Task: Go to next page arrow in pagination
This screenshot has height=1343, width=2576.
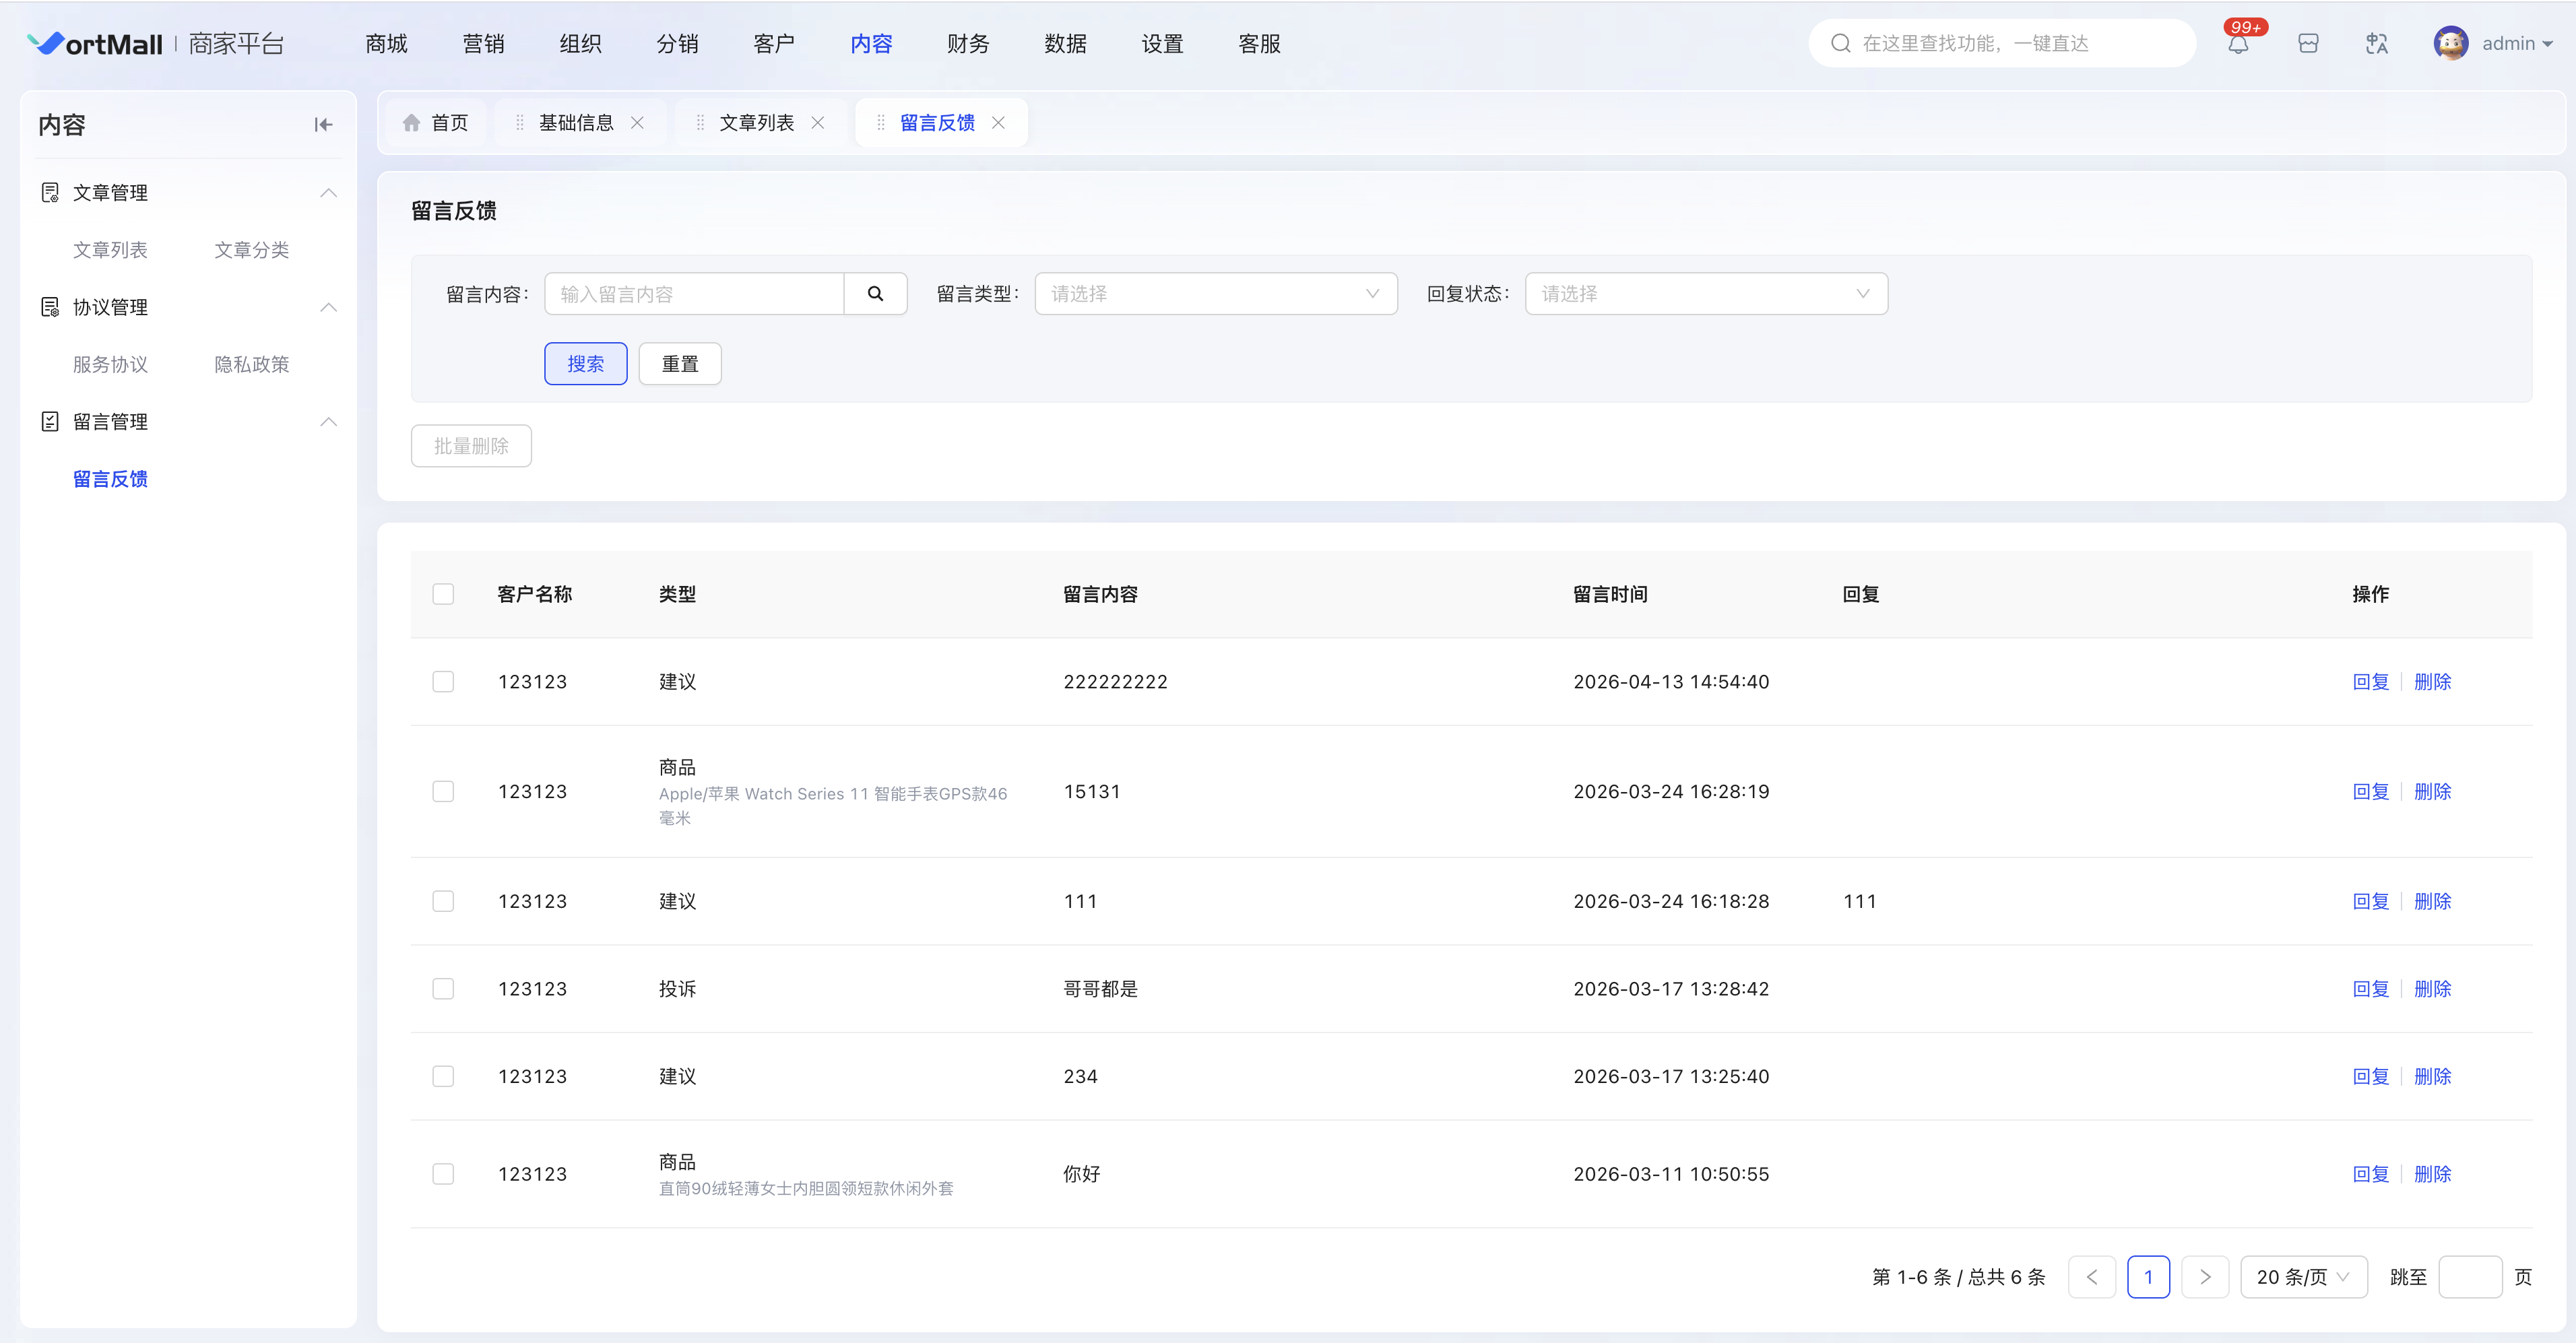Action: coord(2205,1277)
